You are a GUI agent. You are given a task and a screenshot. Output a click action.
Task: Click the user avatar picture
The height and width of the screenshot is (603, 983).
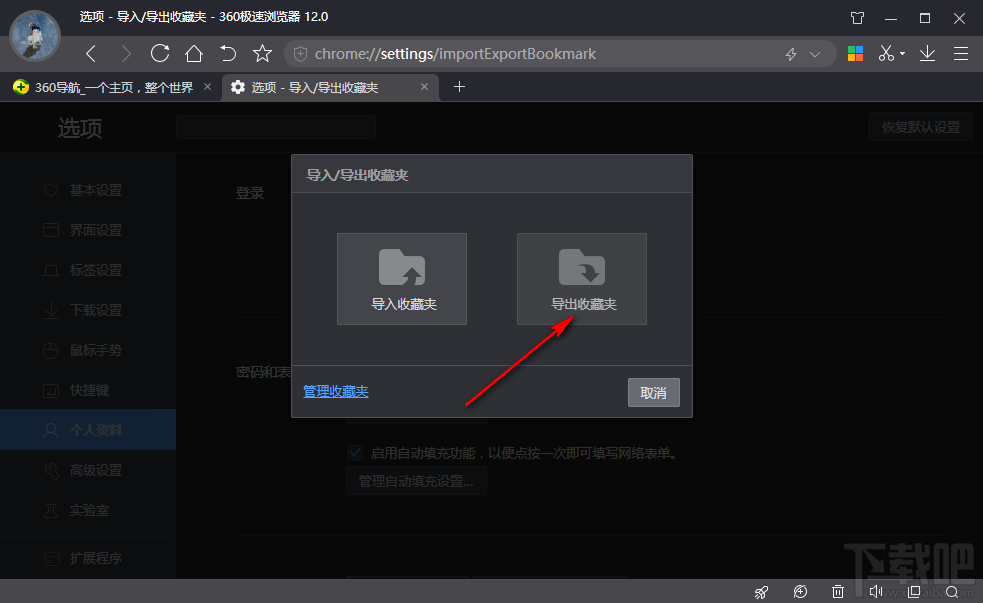tap(35, 36)
